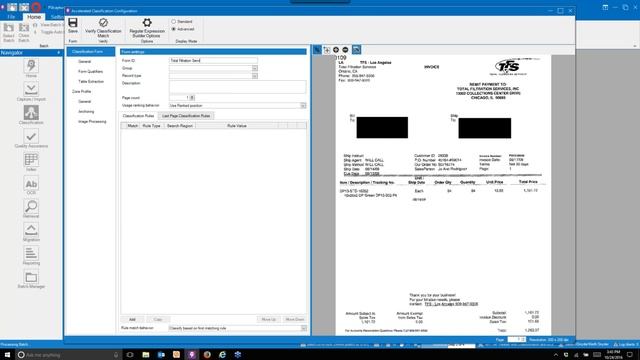Click the fit image viewer toolbar icon

[356, 50]
